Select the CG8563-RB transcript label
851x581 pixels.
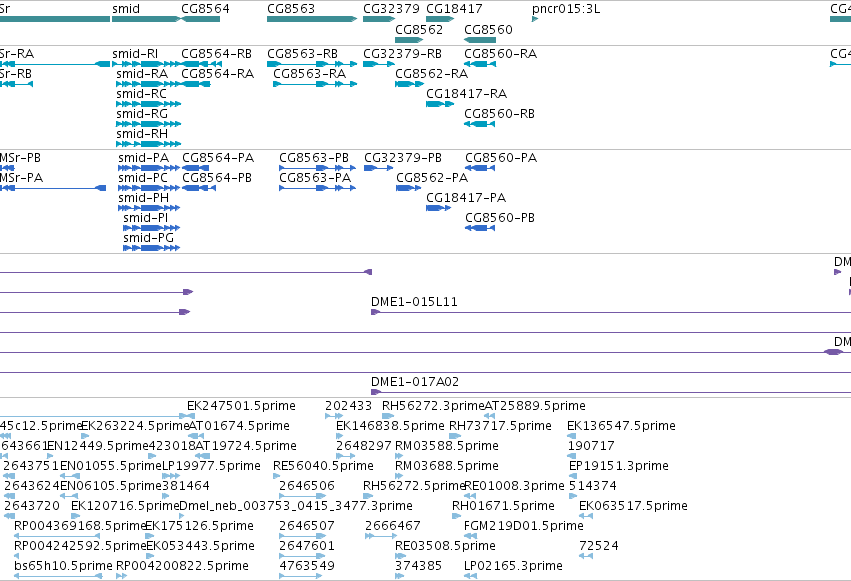tap(302, 54)
